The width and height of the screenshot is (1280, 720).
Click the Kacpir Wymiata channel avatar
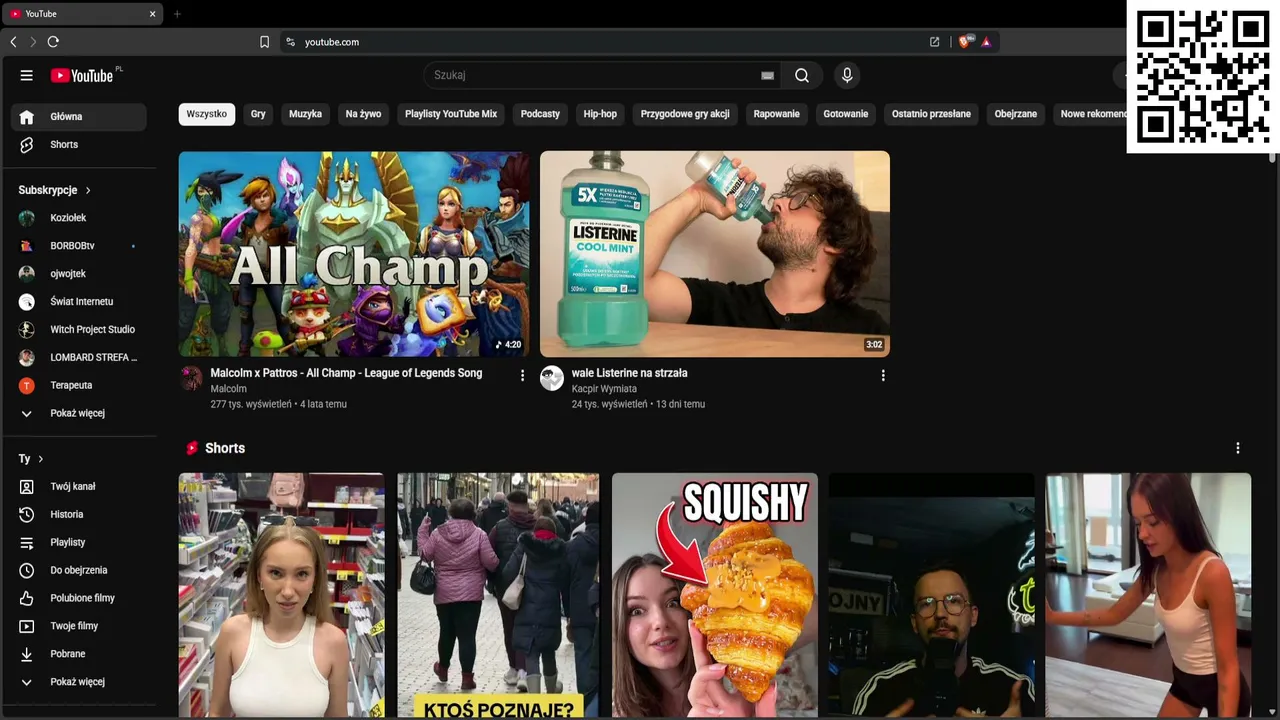(552, 378)
